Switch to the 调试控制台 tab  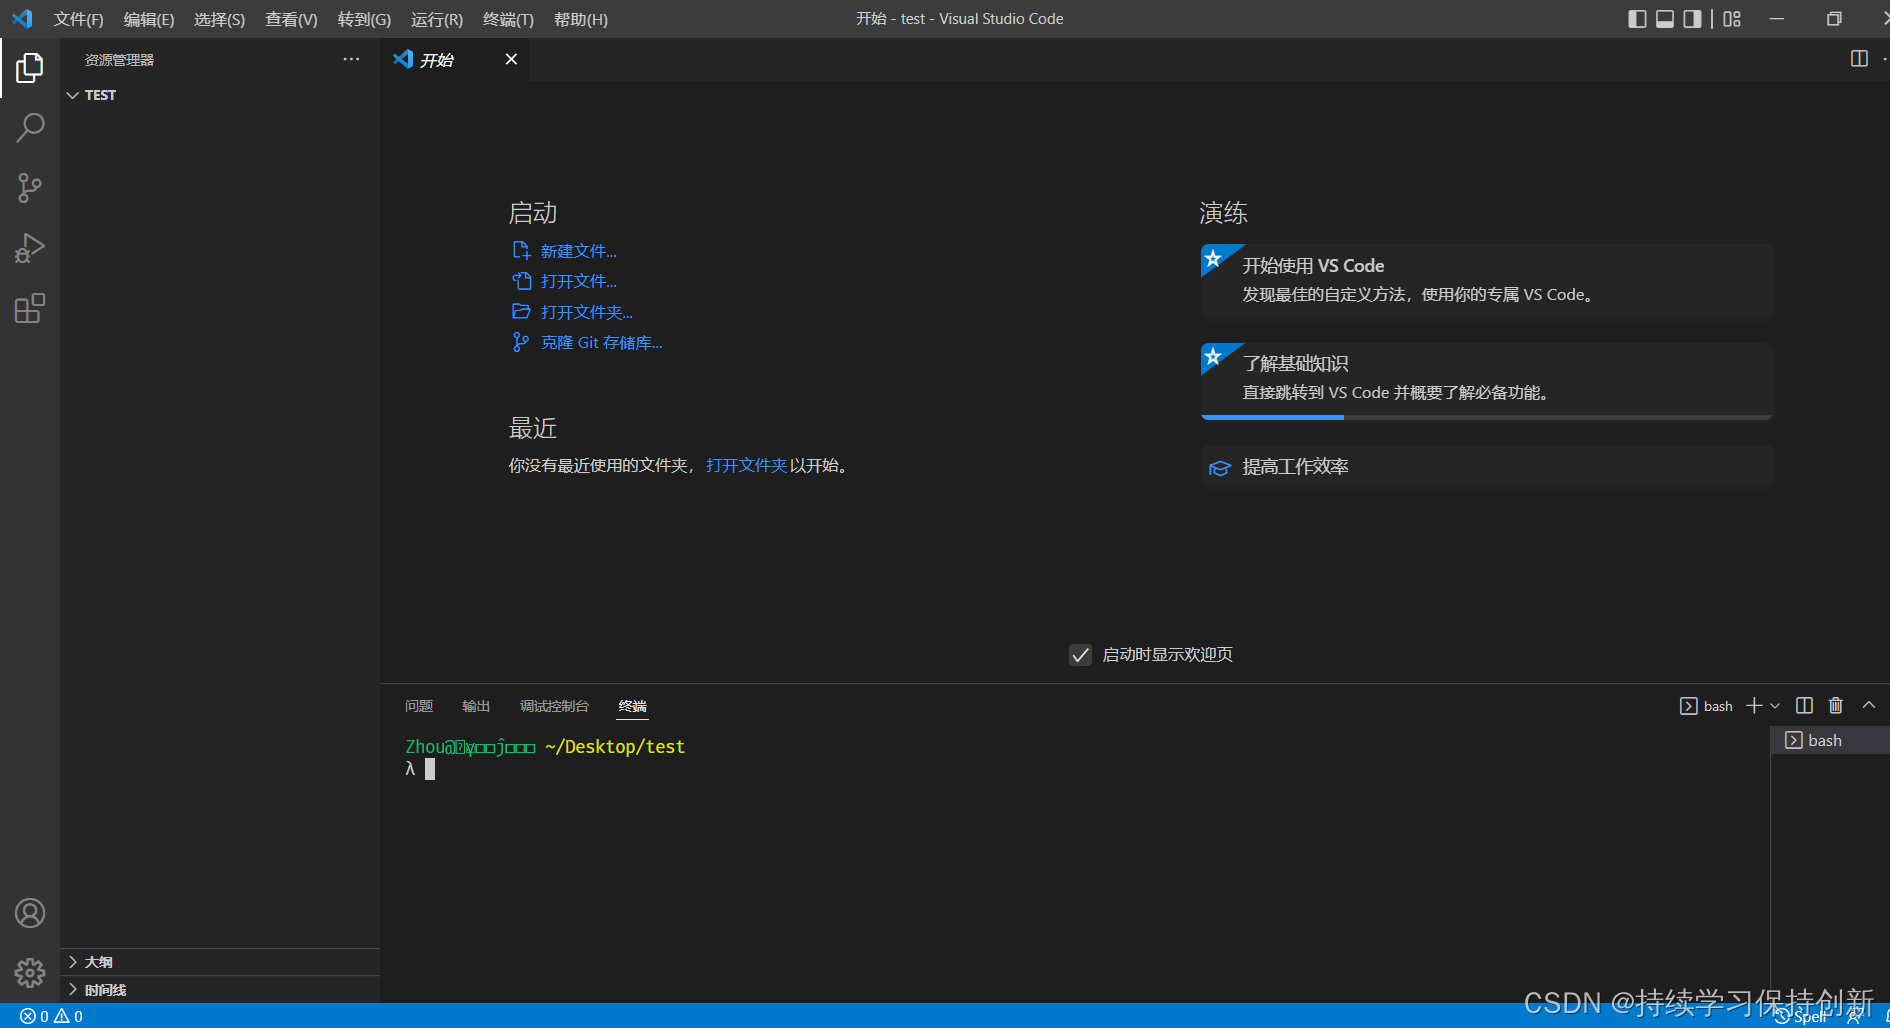pyautogui.click(x=554, y=705)
